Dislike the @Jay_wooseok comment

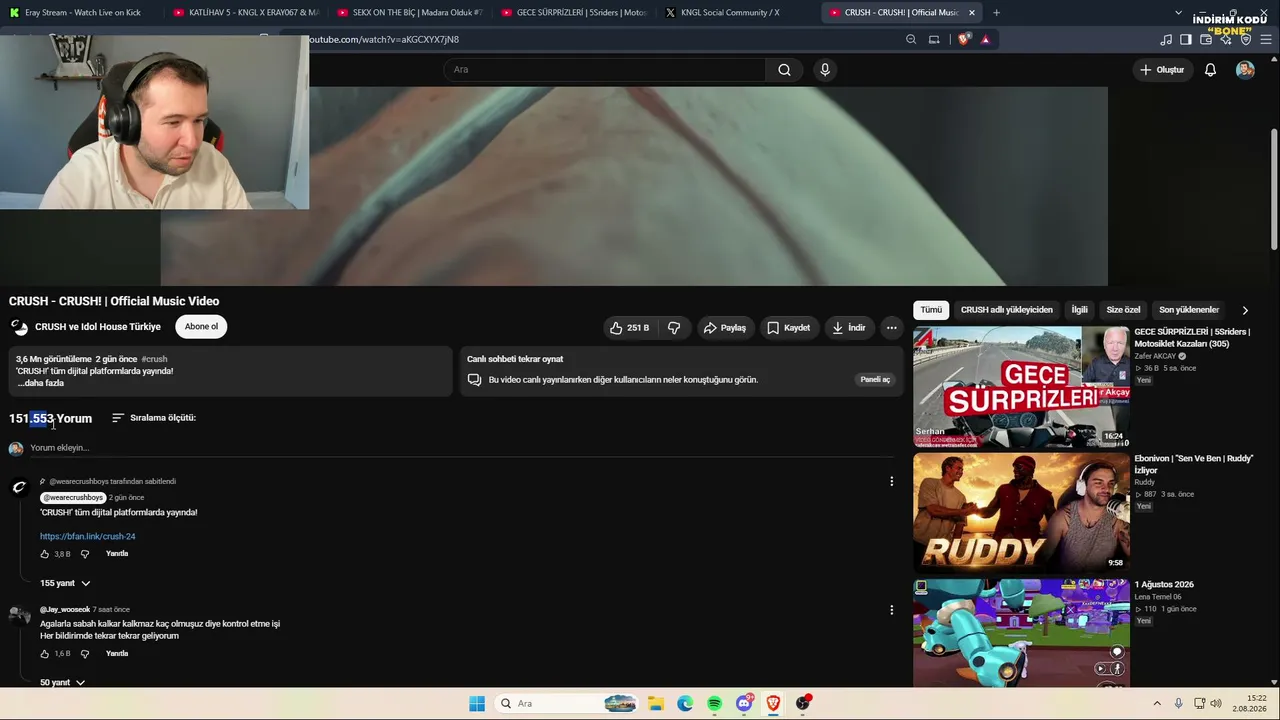85,654
